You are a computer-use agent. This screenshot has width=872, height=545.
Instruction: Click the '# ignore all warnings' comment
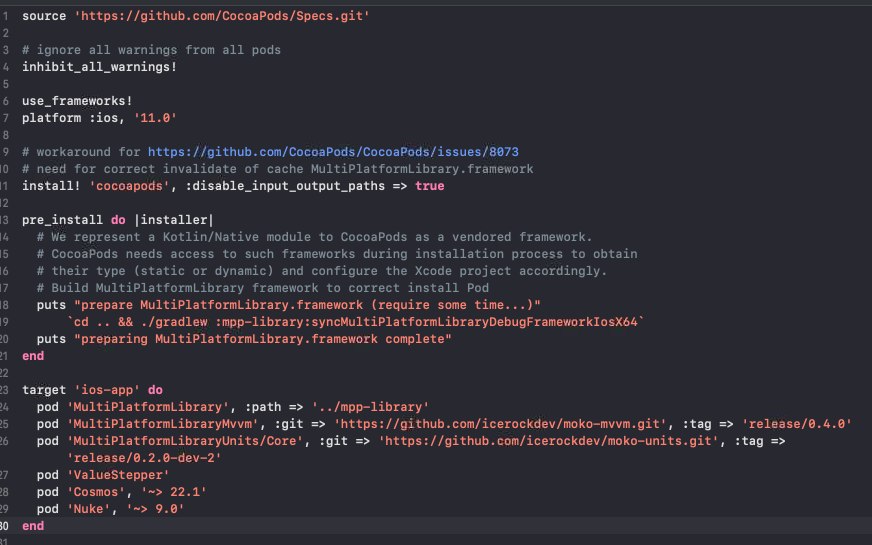click(151, 50)
